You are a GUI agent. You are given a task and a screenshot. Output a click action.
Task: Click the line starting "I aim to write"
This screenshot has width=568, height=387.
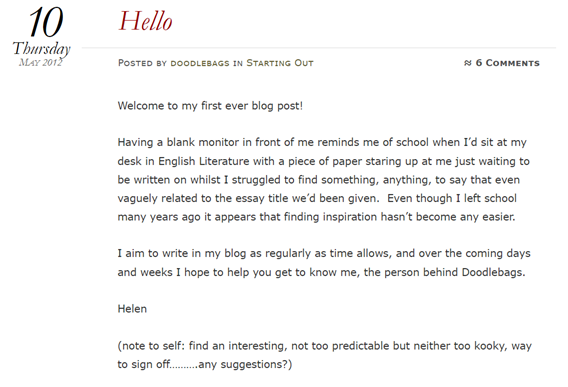tap(324, 253)
